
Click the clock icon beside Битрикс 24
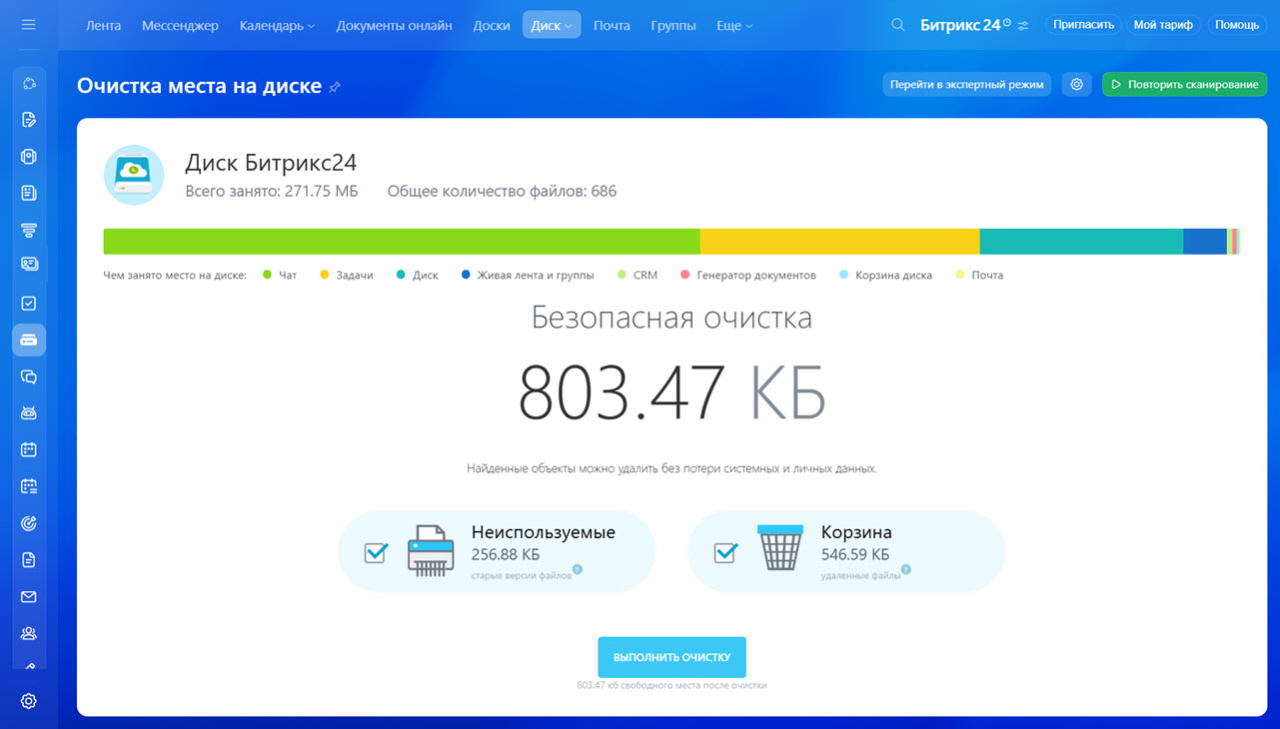point(1007,22)
